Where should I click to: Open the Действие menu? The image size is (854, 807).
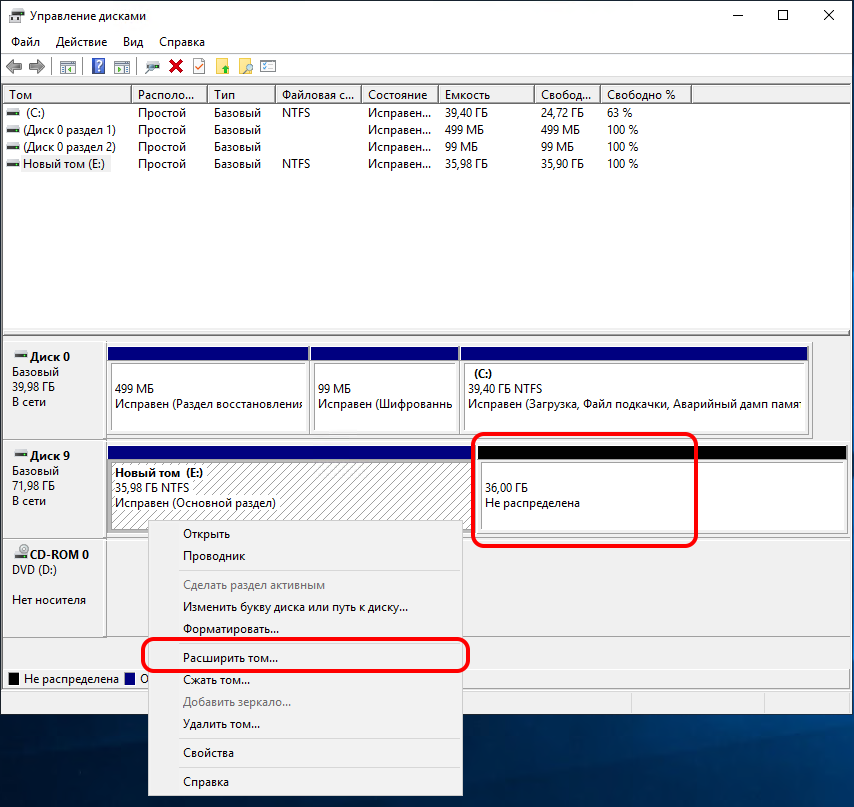[82, 42]
